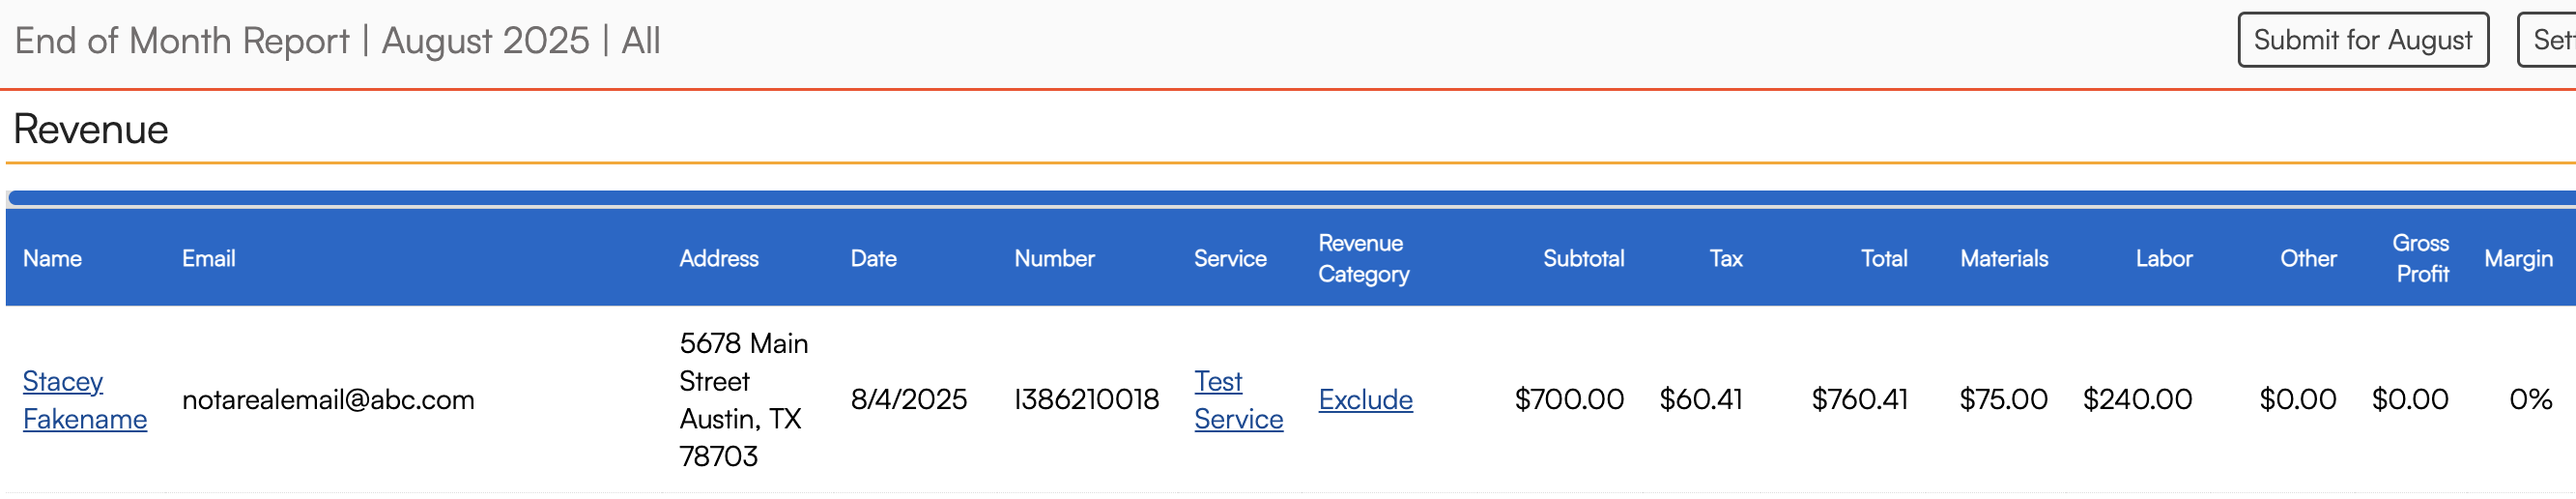Sort by the Gross Profit column header
Viewport: 2576px width, 499px height.
point(2420,259)
